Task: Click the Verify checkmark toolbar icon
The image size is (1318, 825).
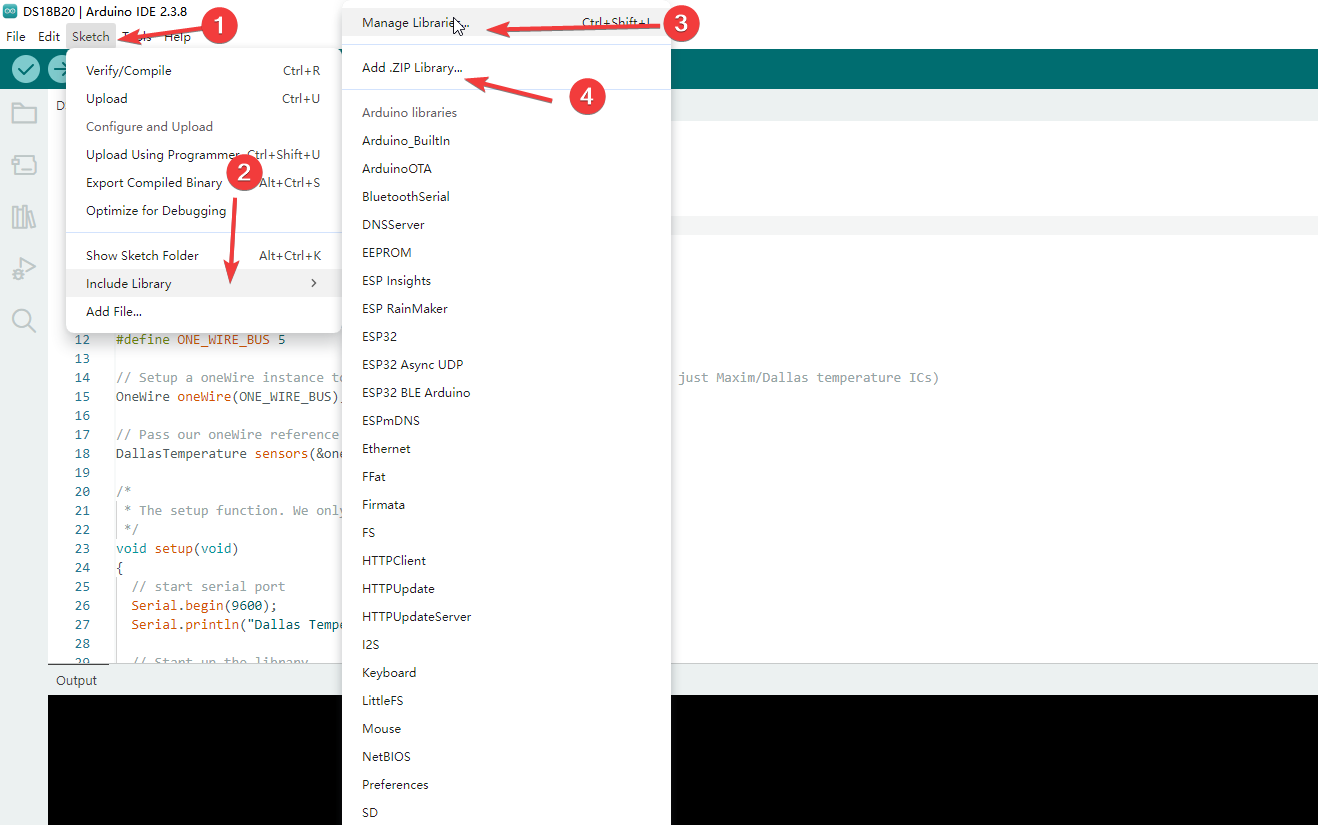Action: (x=26, y=69)
